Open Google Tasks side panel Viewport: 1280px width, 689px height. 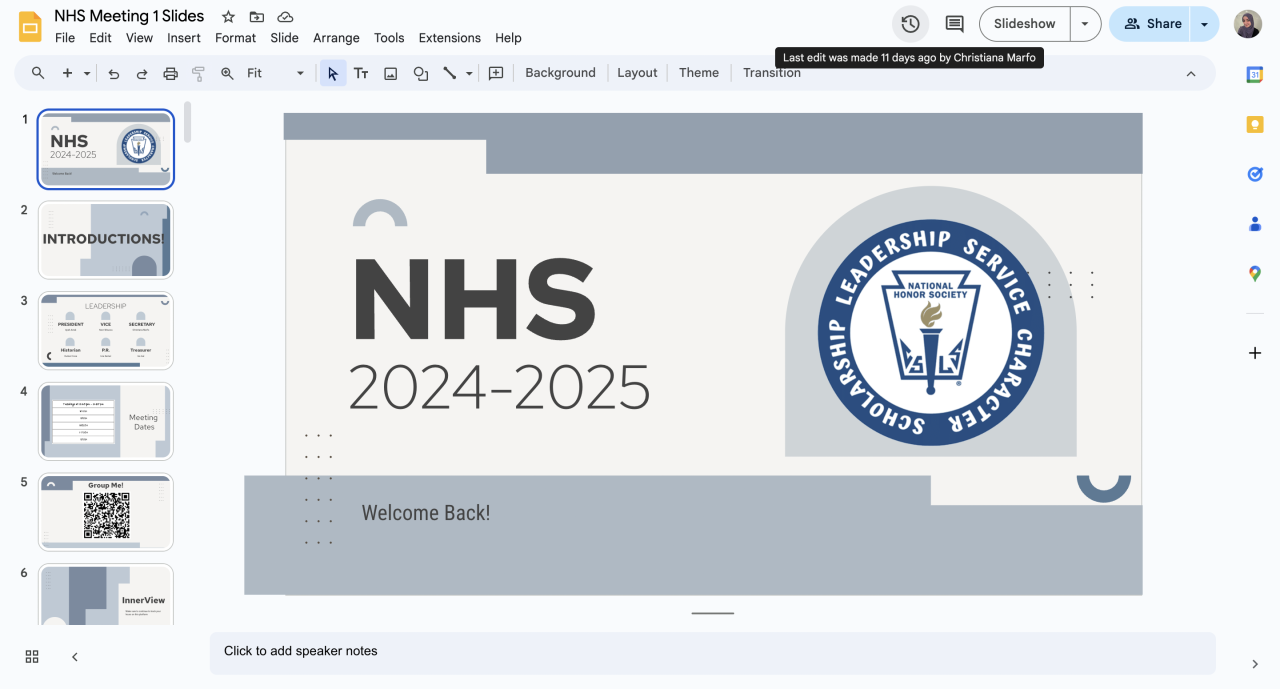click(x=1255, y=174)
